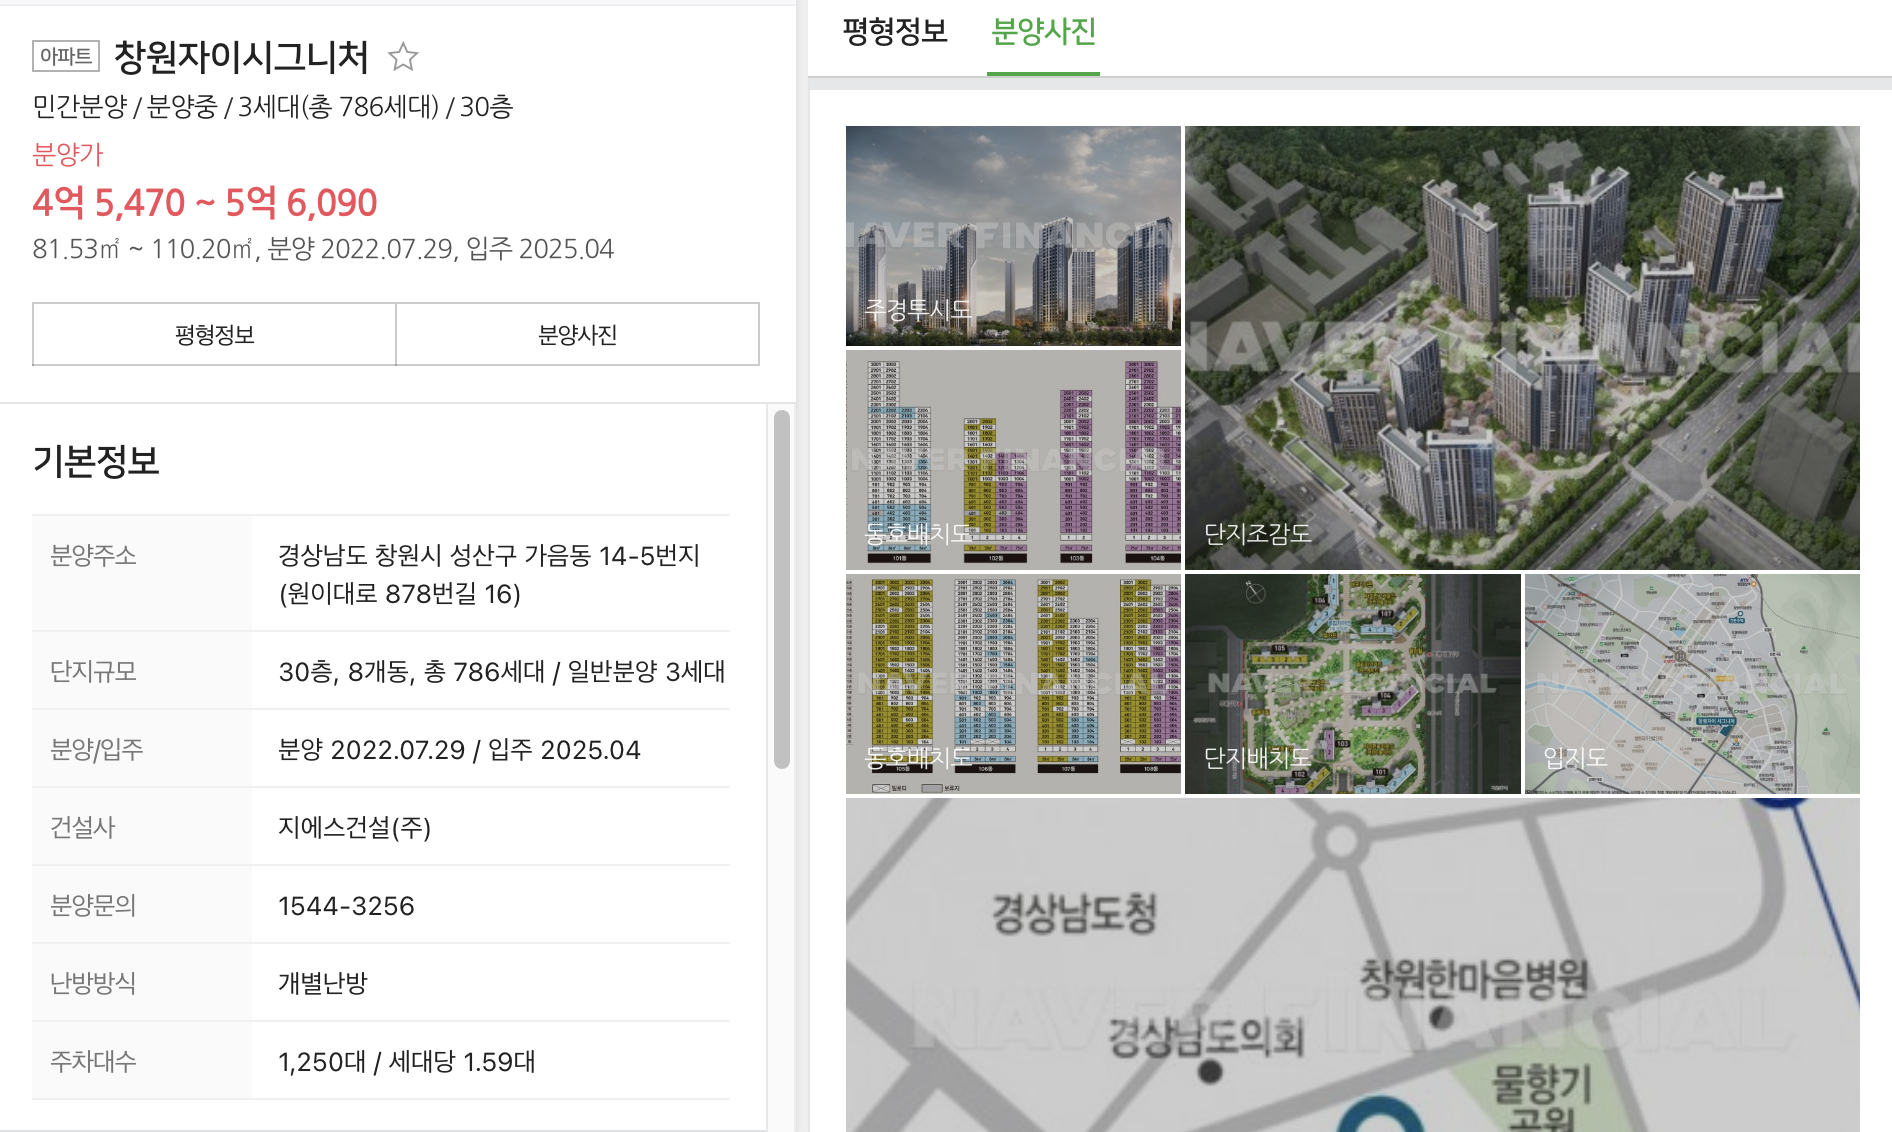View the lower 동호배치도 chart thumbnail

point(1013,684)
